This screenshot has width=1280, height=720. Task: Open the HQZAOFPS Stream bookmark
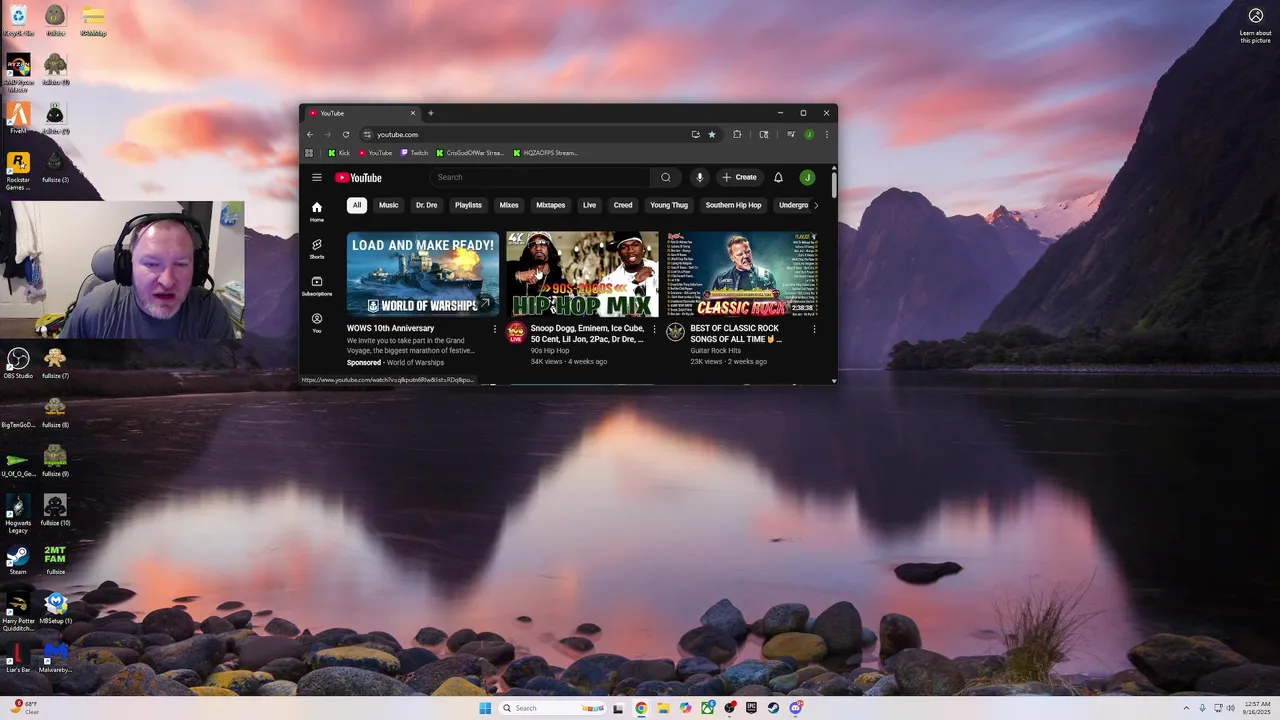[x=546, y=153]
